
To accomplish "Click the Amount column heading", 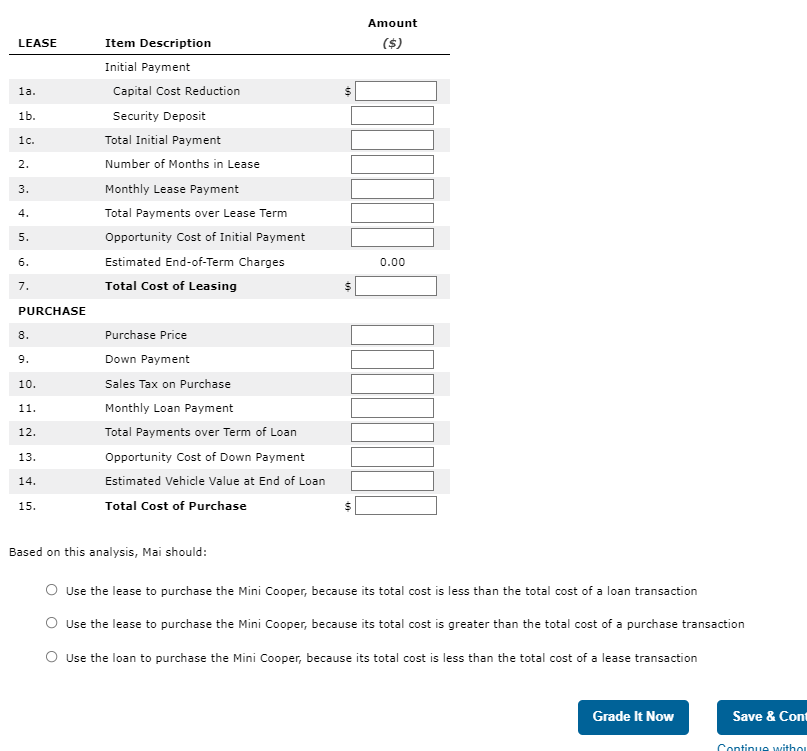I will click(392, 23).
